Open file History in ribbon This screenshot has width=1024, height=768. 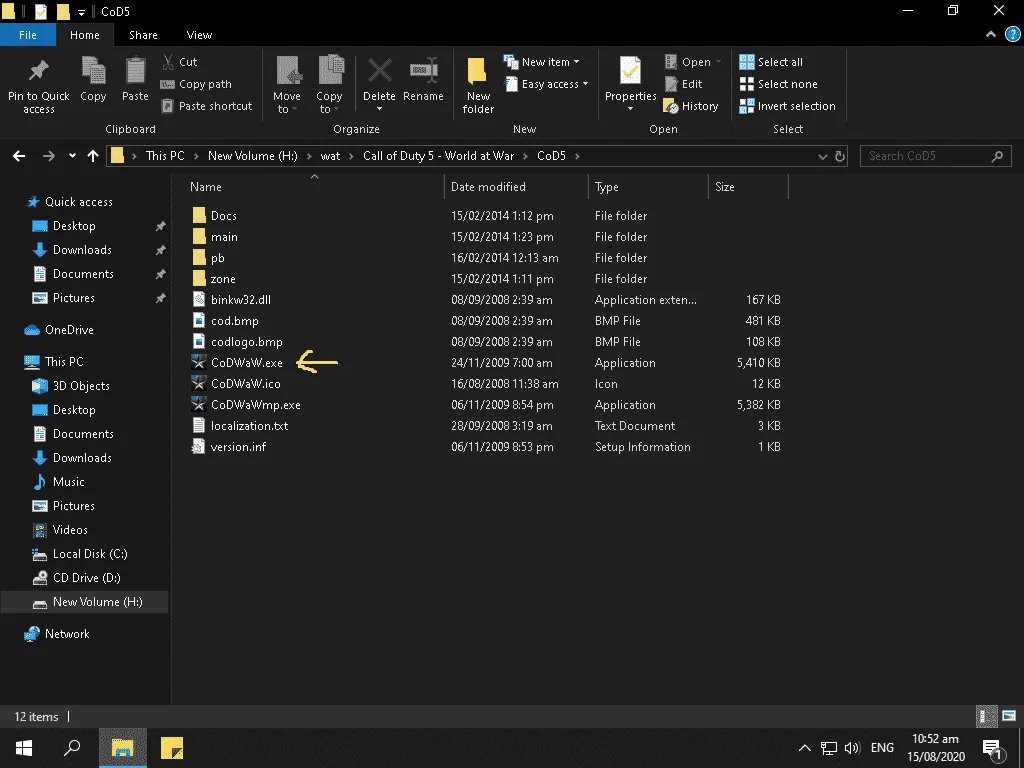click(691, 106)
